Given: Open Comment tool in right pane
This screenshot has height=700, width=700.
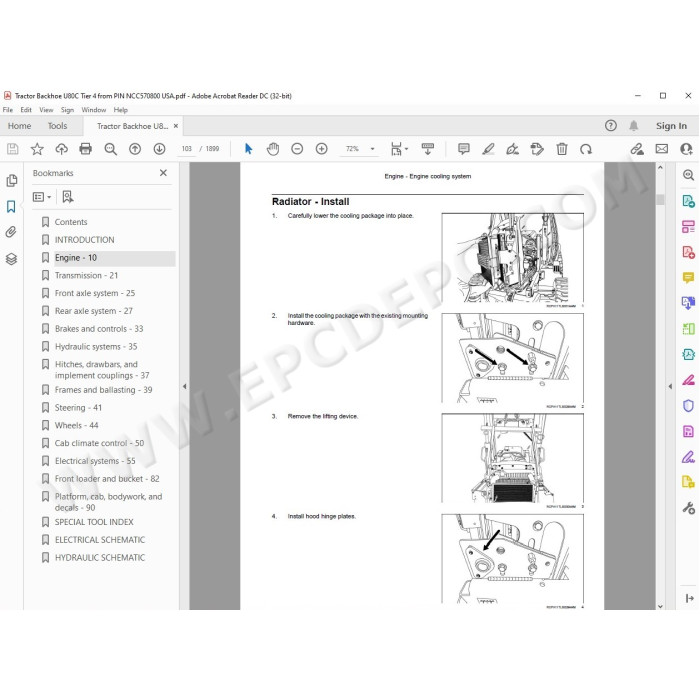Looking at the screenshot, I should click(688, 278).
